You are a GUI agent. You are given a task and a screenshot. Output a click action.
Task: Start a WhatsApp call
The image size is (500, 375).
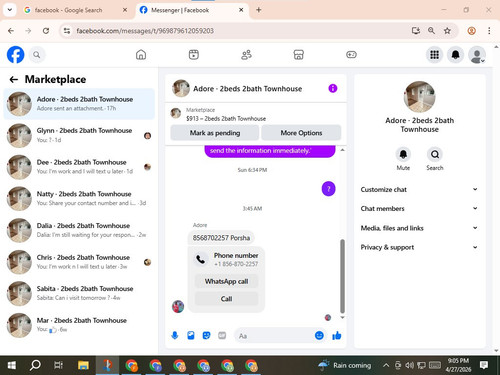click(226, 281)
